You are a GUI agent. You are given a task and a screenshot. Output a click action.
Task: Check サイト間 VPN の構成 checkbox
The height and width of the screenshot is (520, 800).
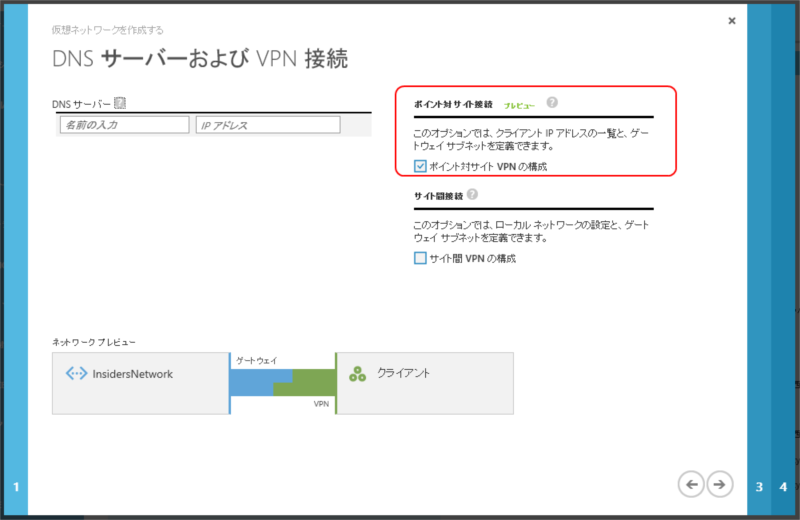tap(420, 258)
